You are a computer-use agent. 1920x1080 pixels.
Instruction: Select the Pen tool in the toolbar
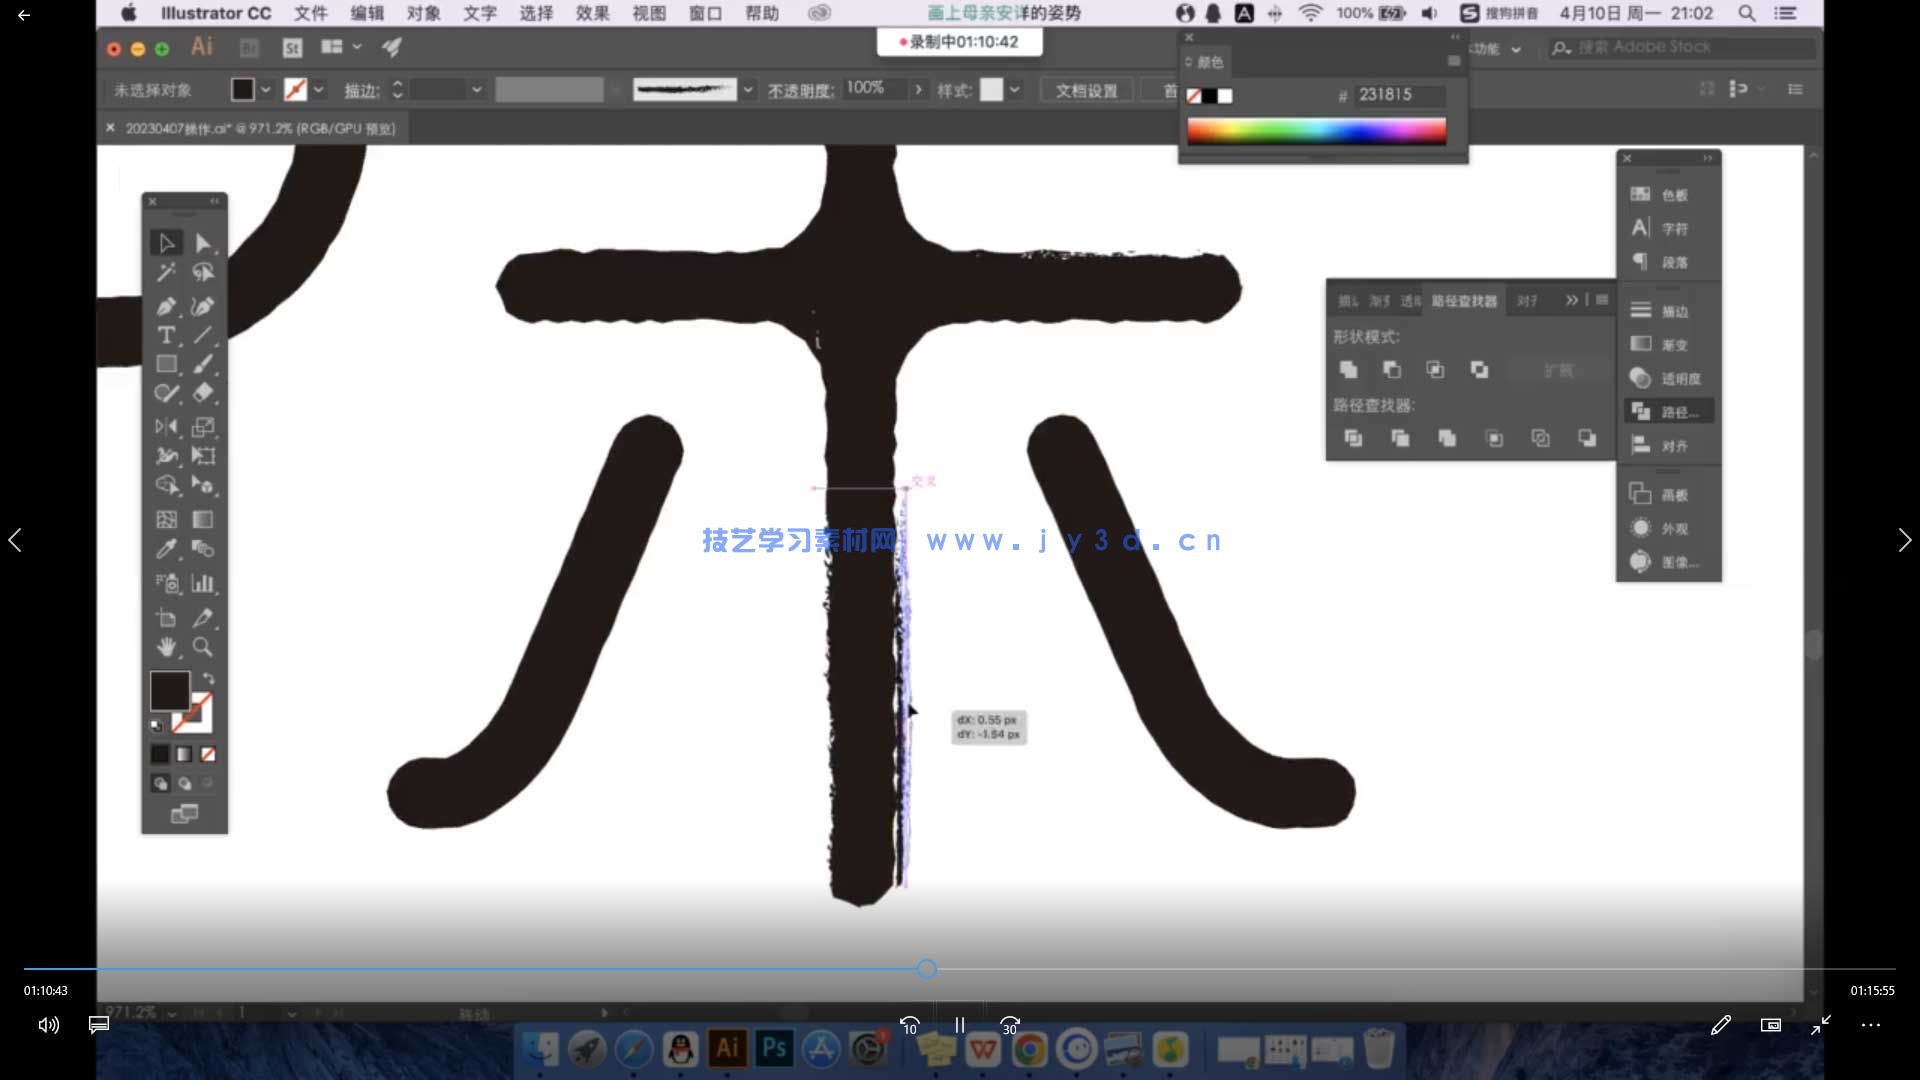(167, 307)
